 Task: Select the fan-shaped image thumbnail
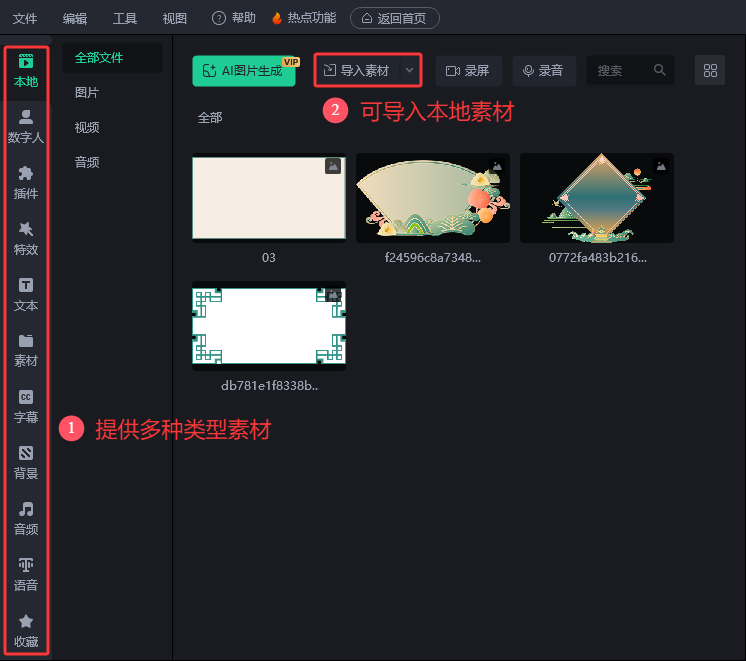[433, 197]
